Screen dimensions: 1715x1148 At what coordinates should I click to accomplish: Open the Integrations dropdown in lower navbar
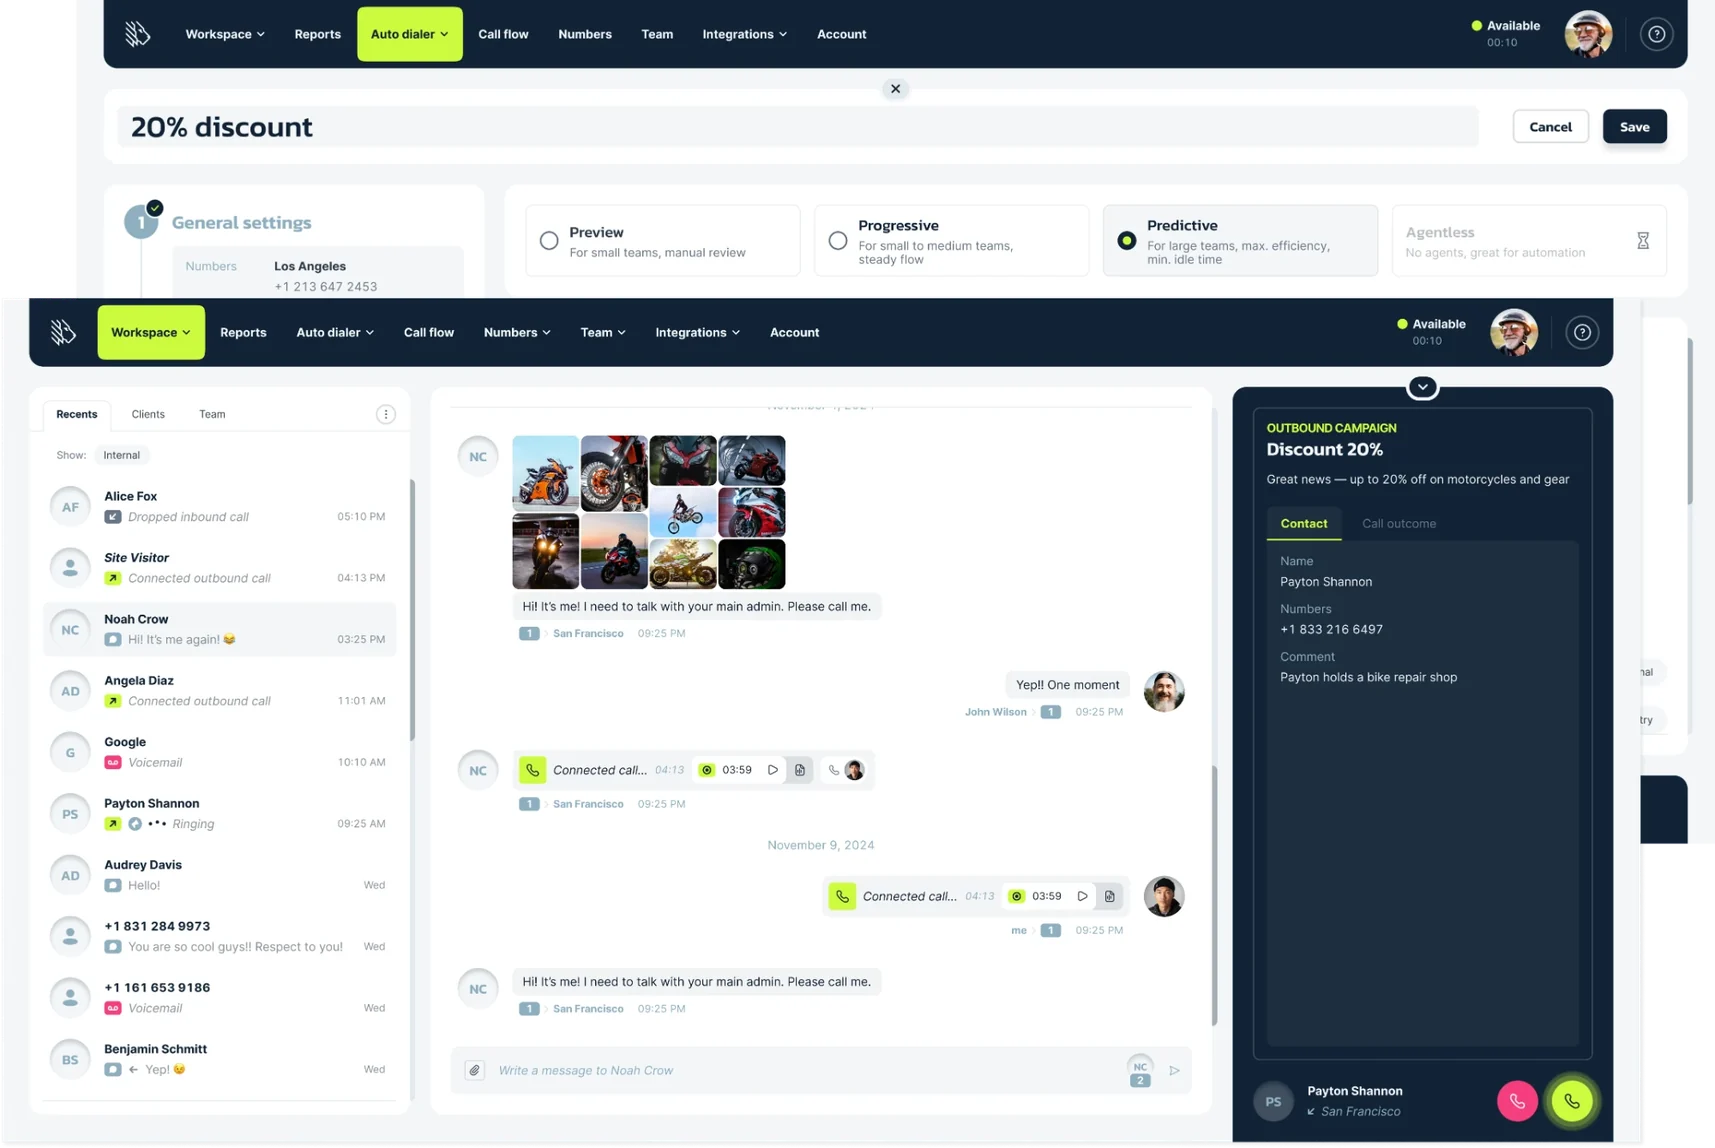point(698,332)
